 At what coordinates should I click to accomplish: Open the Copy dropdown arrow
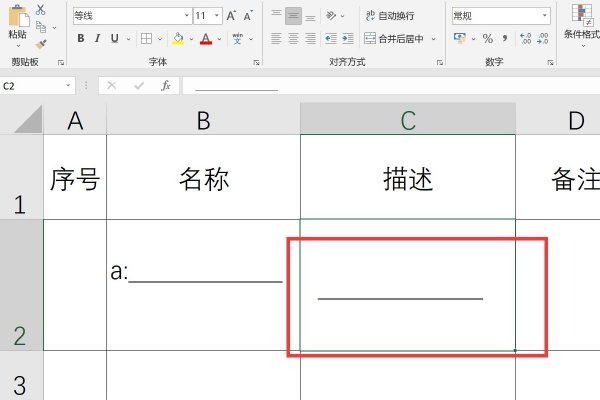tap(54, 28)
